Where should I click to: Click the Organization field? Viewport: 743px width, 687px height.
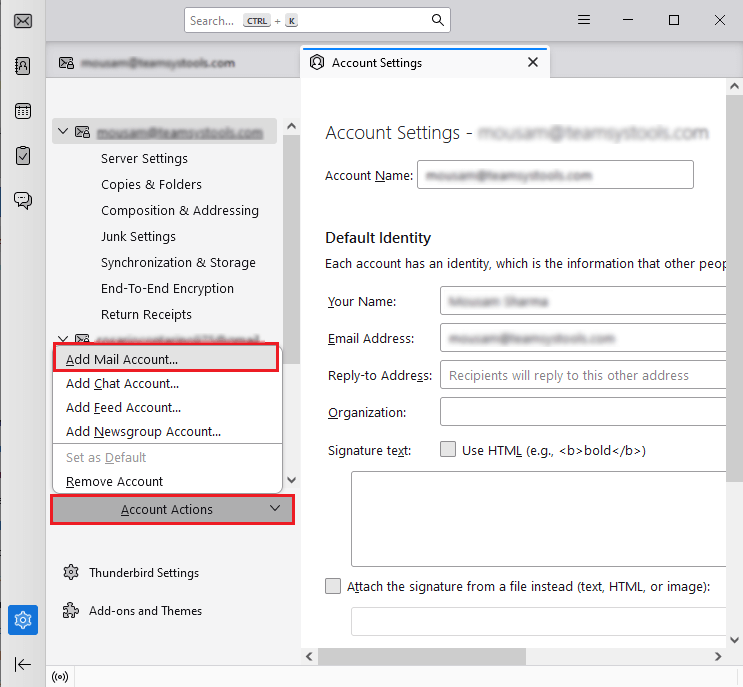pyautogui.click(x=583, y=412)
